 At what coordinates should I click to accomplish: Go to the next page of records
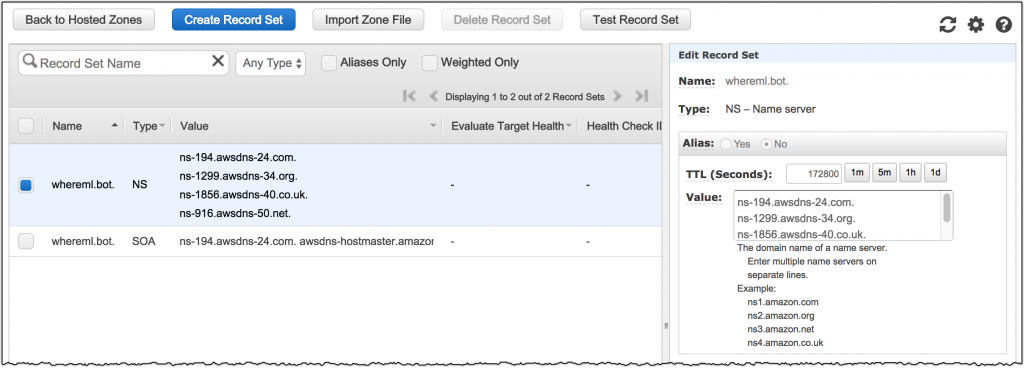tap(617, 97)
